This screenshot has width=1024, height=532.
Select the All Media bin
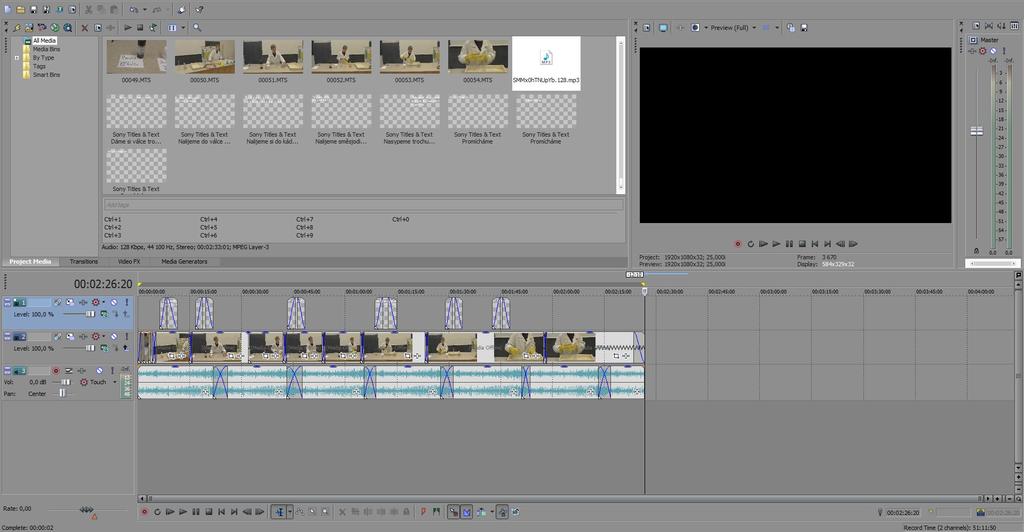[x=44, y=40]
